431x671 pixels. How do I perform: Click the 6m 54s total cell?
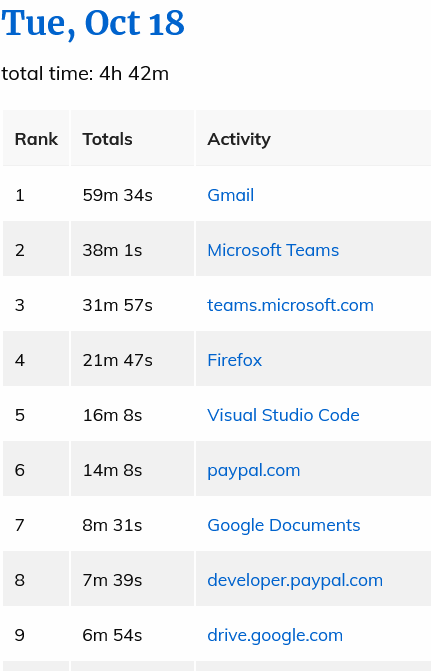coord(132,635)
